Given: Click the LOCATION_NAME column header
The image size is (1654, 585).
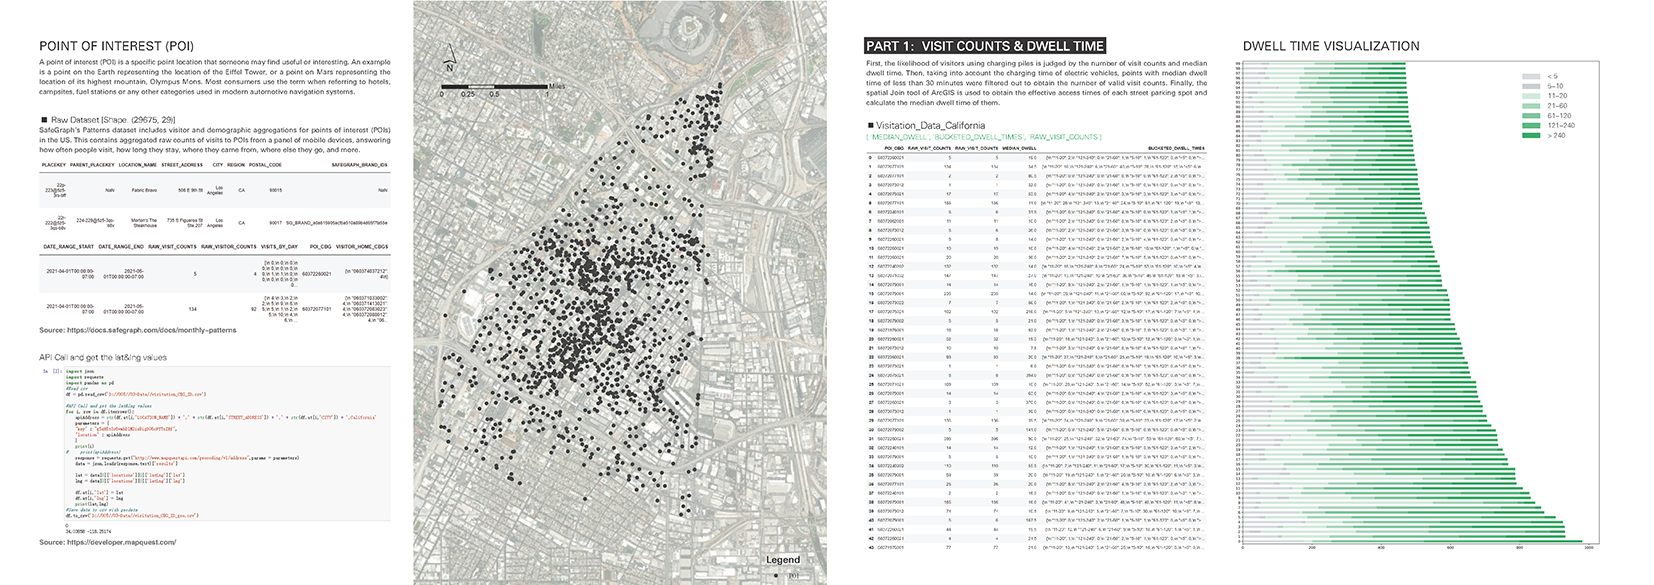Looking at the screenshot, I should coord(137,165).
